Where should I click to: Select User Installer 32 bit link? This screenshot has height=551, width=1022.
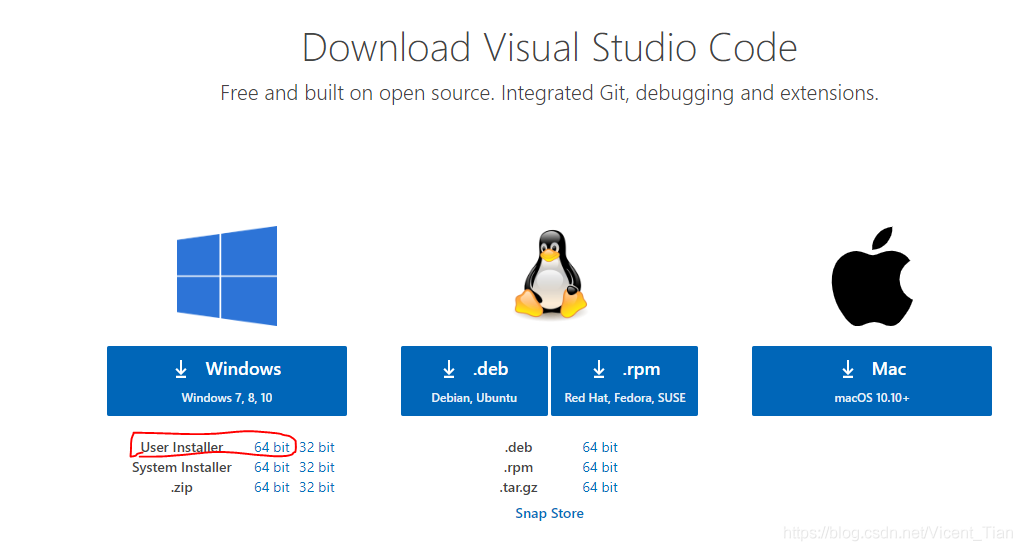pyautogui.click(x=317, y=447)
